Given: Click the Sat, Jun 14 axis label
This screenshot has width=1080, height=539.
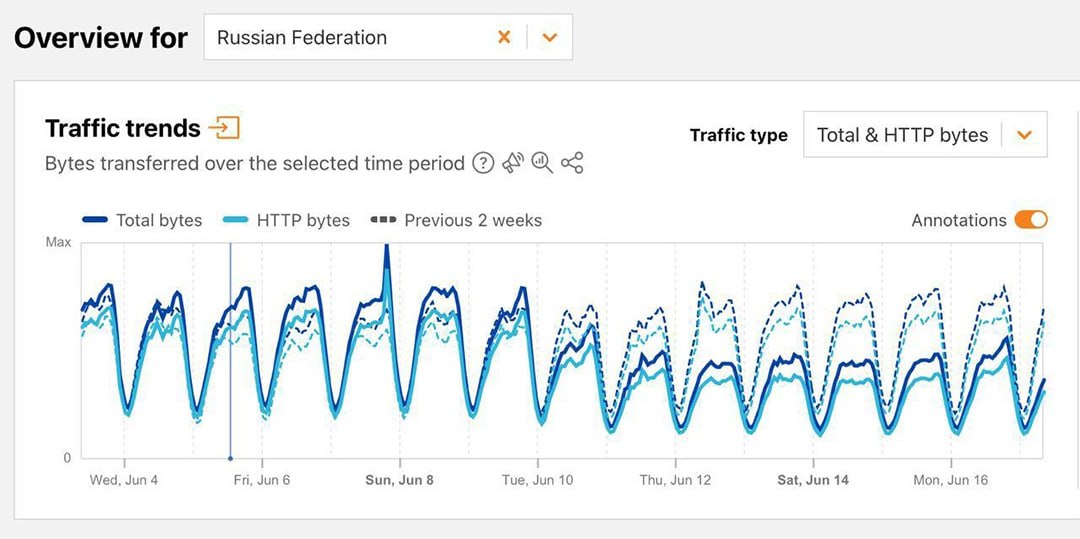Looking at the screenshot, I should (812, 480).
